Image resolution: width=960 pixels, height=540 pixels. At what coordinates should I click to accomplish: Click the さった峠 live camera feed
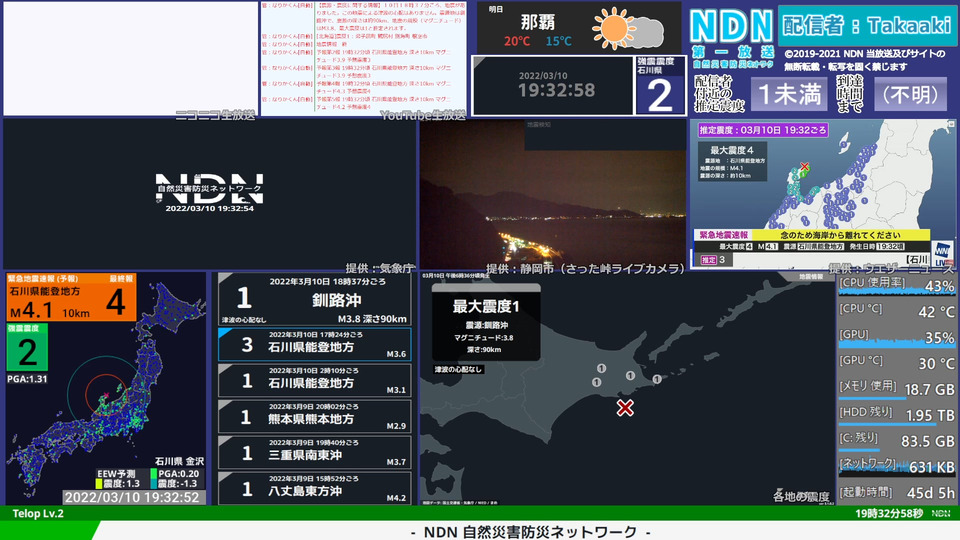[553, 194]
